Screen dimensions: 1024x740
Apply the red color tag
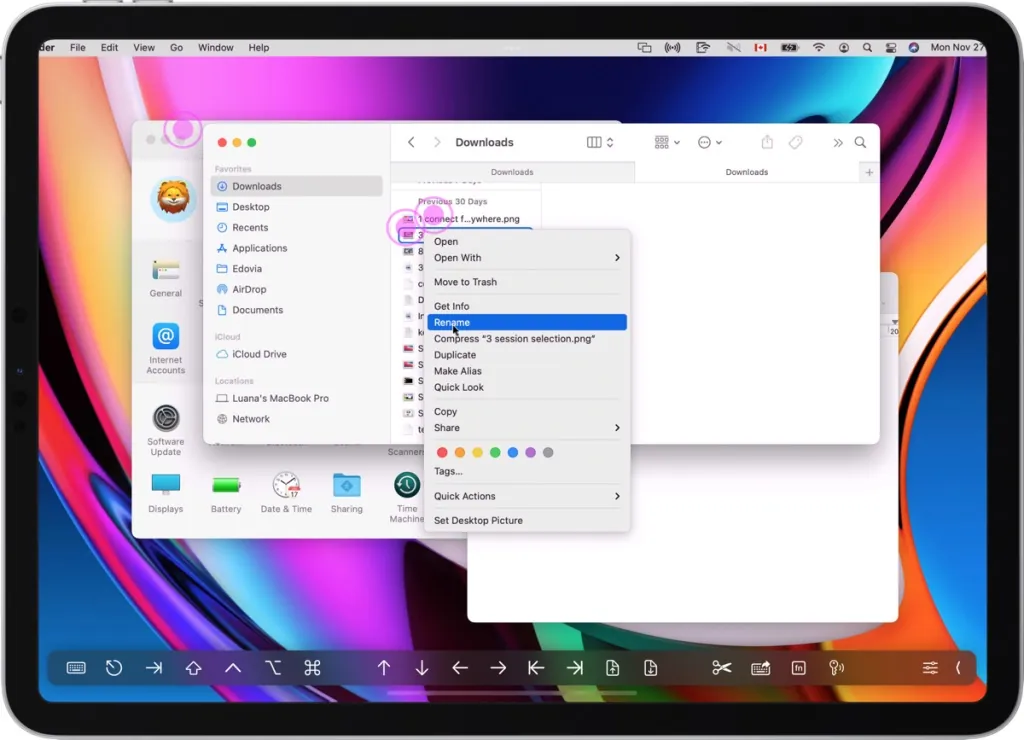pyautogui.click(x=442, y=453)
